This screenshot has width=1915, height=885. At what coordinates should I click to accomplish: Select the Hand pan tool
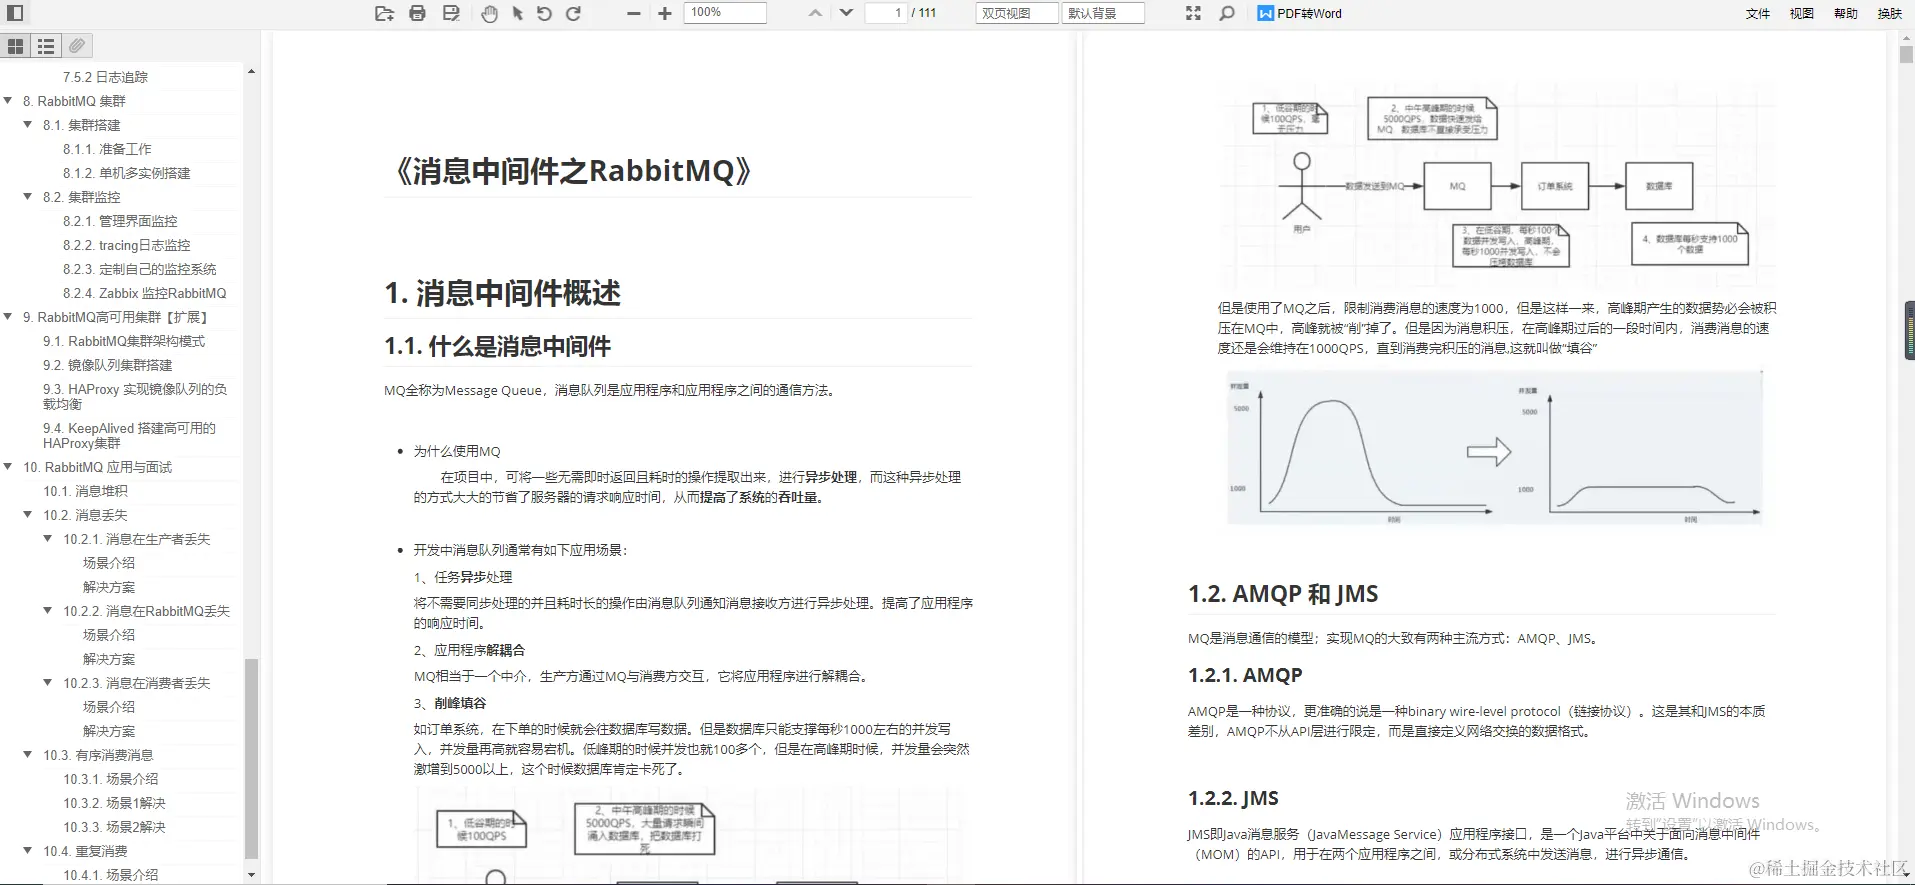pyautogui.click(x=489, y=13)
